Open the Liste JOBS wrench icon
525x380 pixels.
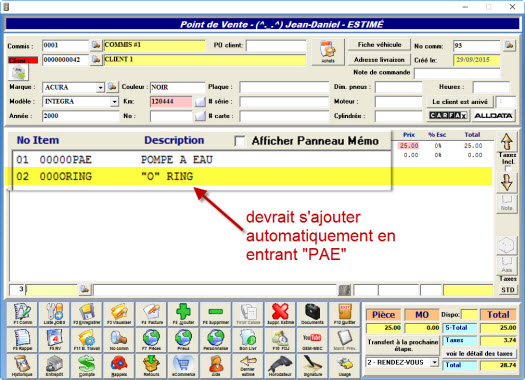coord(55,314)
